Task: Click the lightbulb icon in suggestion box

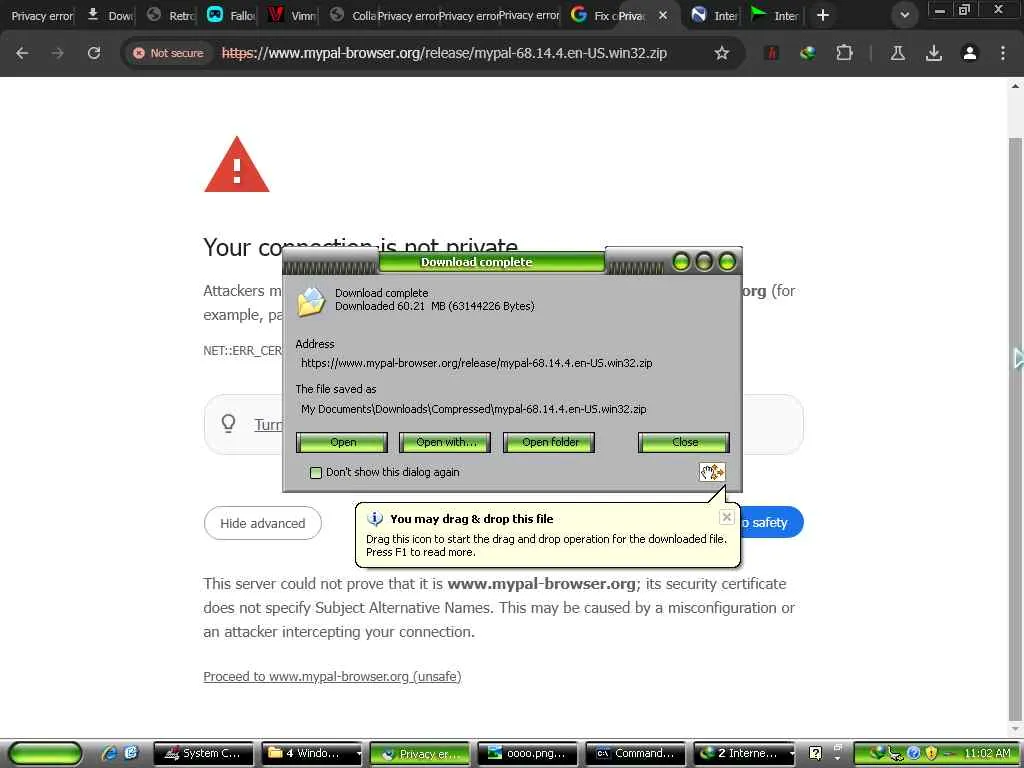Action: click(228, 424)
